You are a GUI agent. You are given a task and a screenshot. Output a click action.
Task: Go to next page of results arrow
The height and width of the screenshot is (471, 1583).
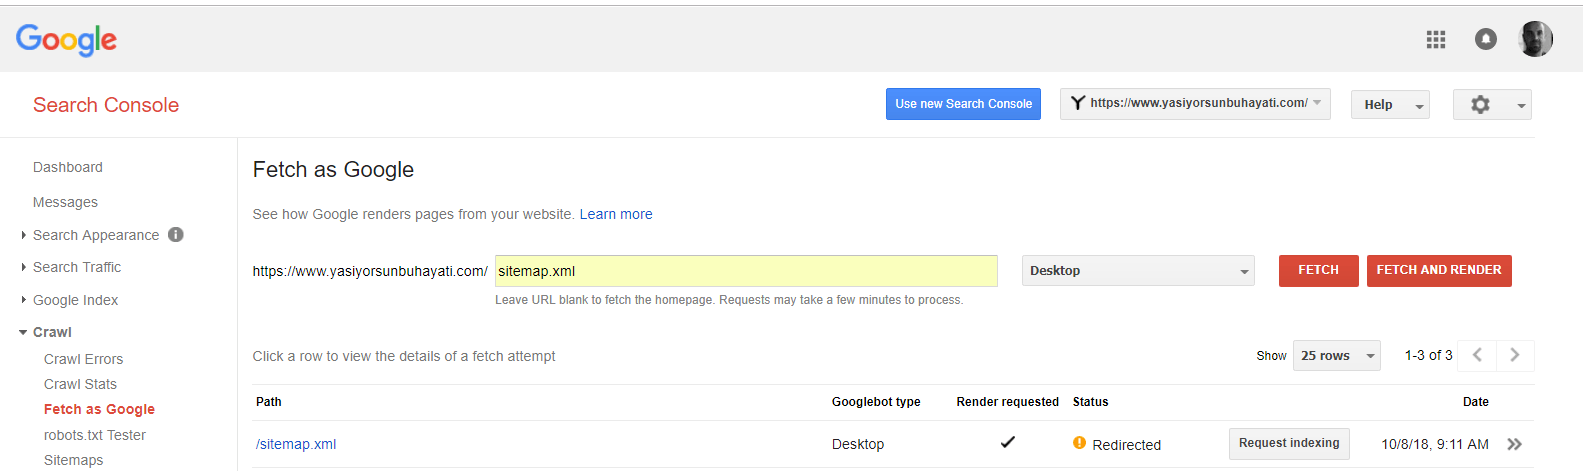pyautogui.click(x=1514, y=355)
